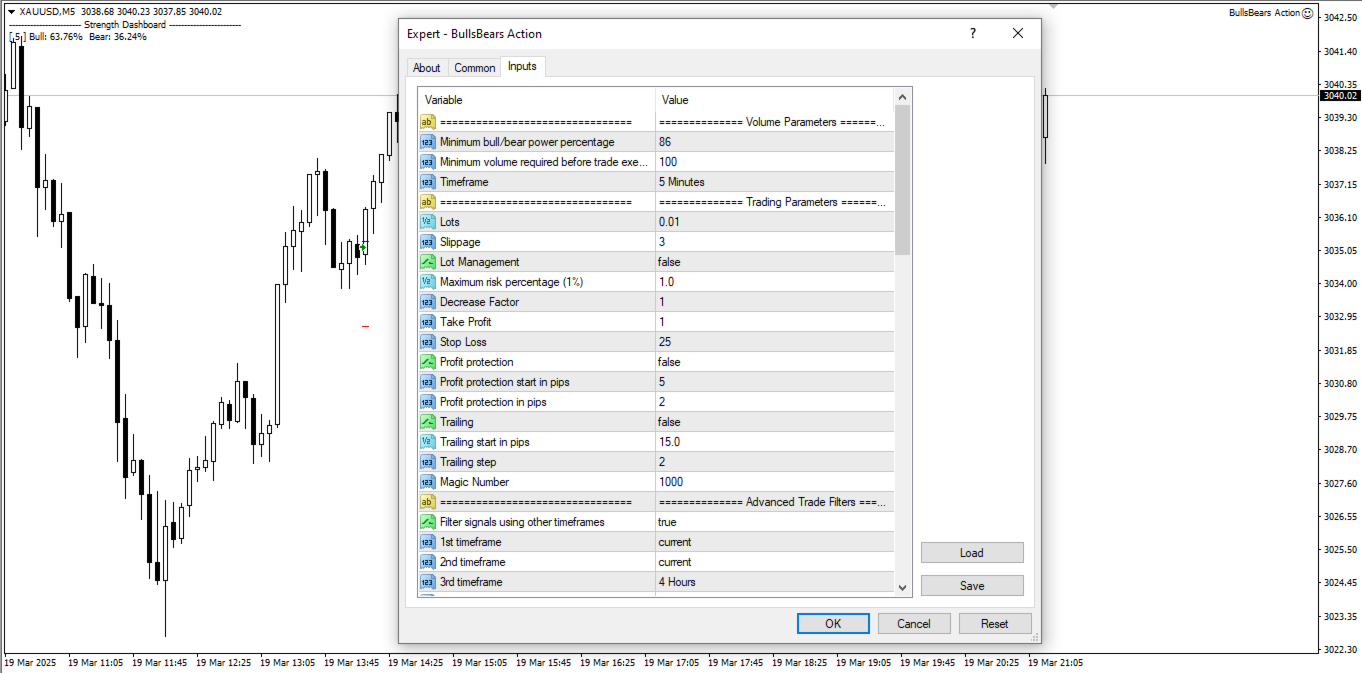The height and width of the screenshot is (673, 1362).
Task: Click the Stop Loss row icon
Action: (x=427, y=342)
